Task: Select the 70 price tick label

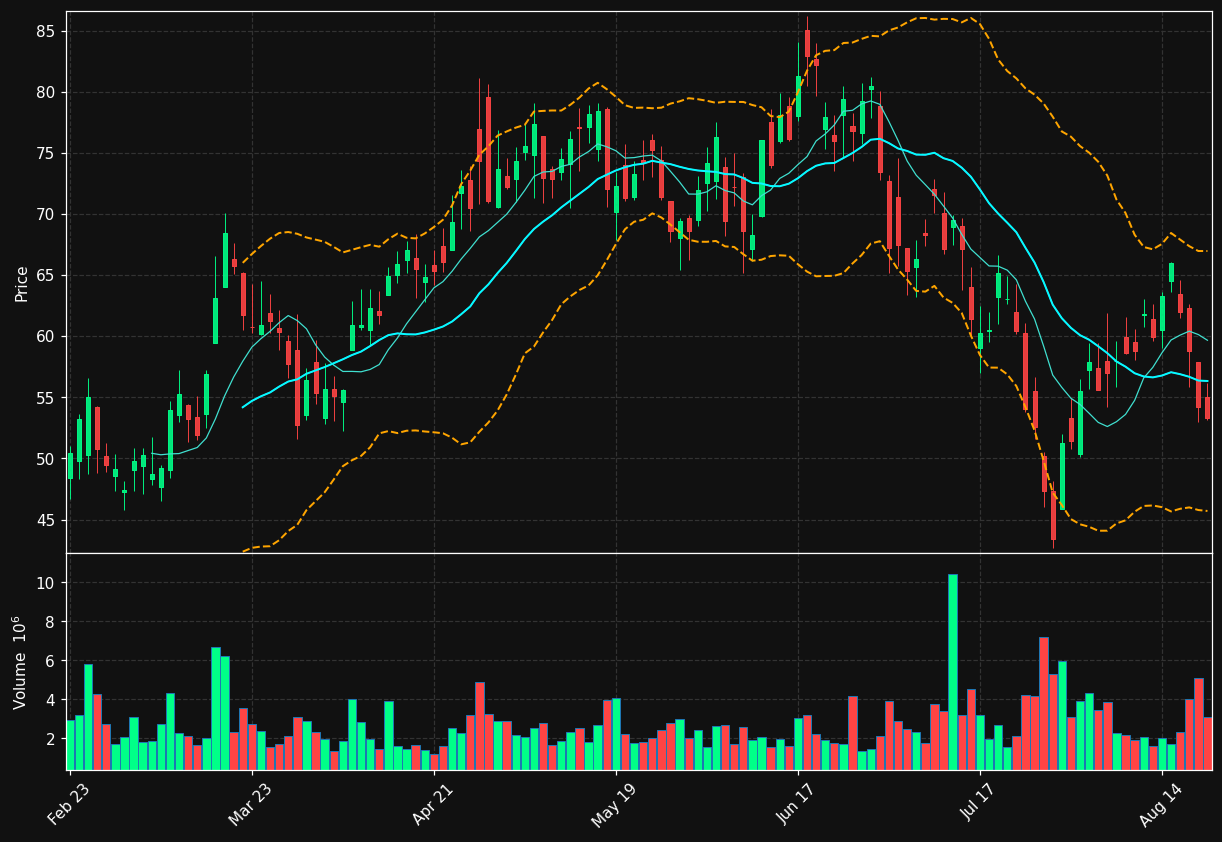Action: (45, 214)
